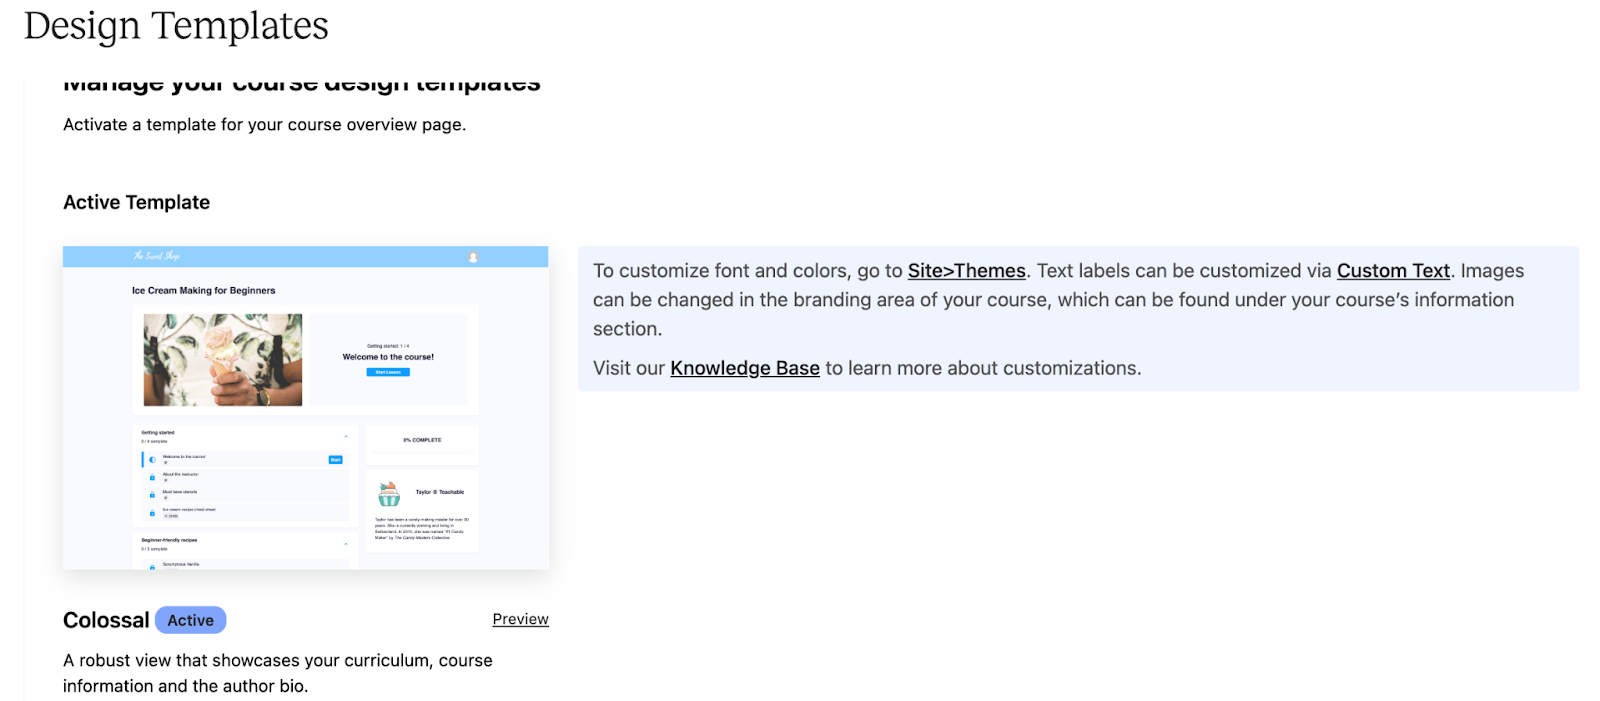Click the ice cream cone course photo
1600x701 pixels.
point(222,360)
